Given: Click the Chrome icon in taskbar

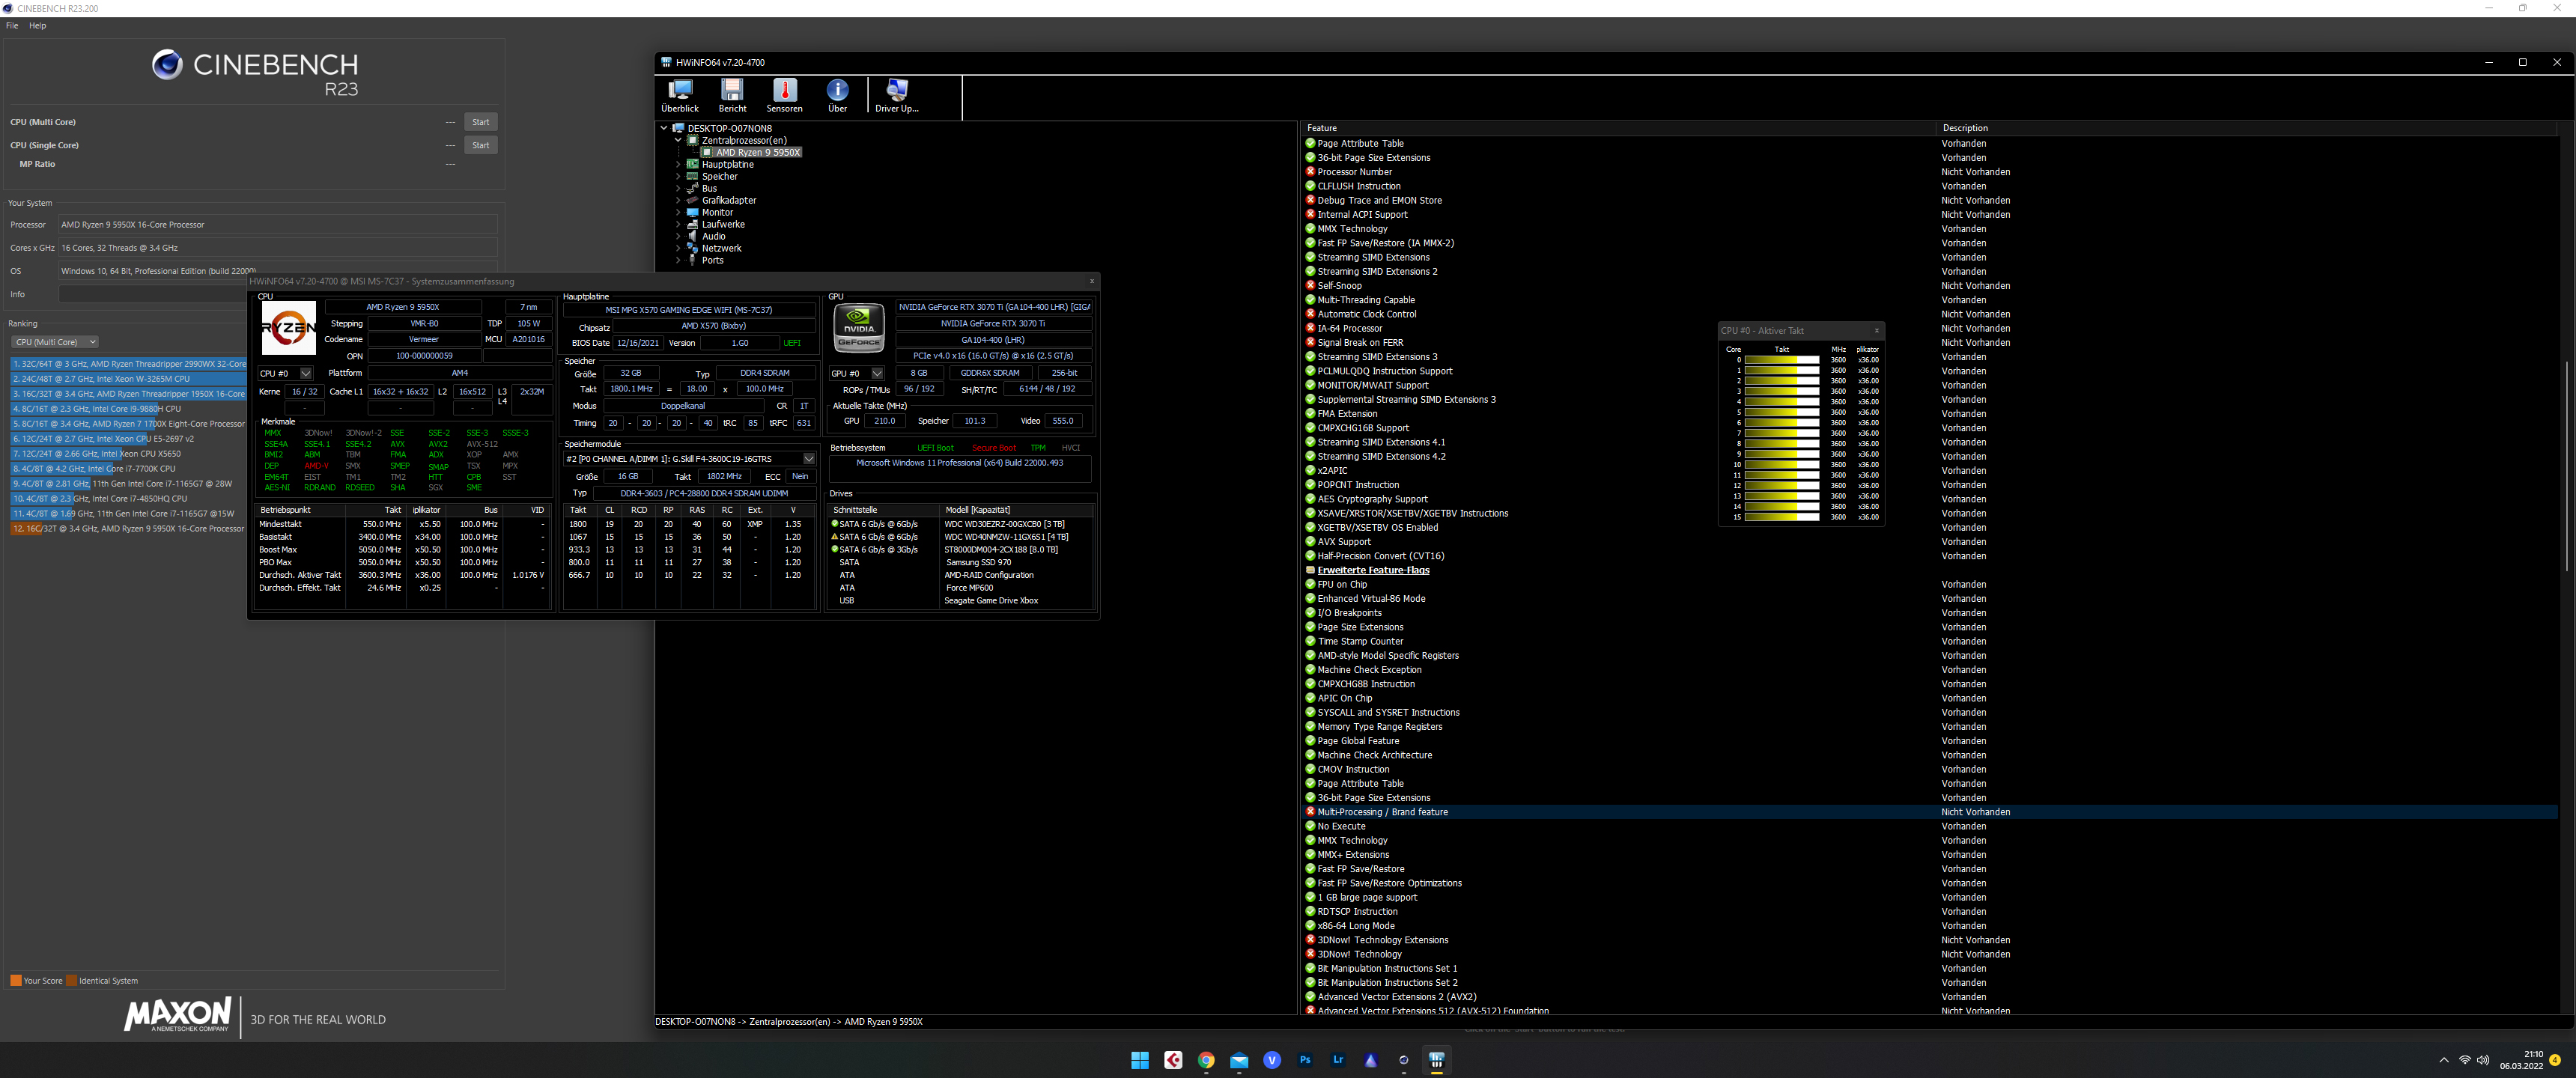Looking at the screenshot, I should point(1206,1060).
